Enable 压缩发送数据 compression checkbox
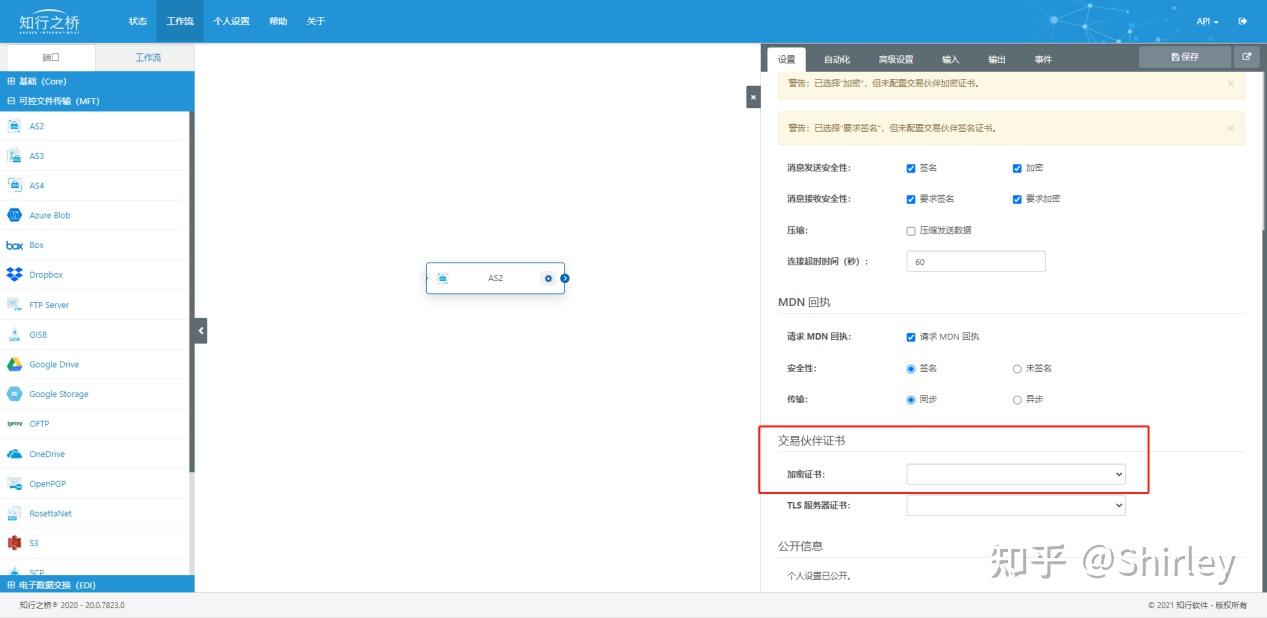 tap(911, 230)
